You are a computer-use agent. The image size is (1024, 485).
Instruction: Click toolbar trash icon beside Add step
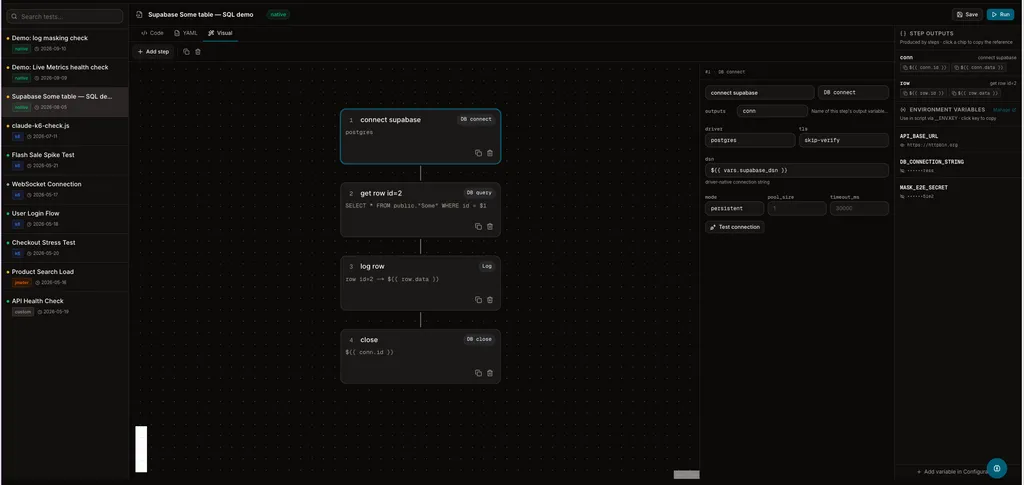coord(198,52)
